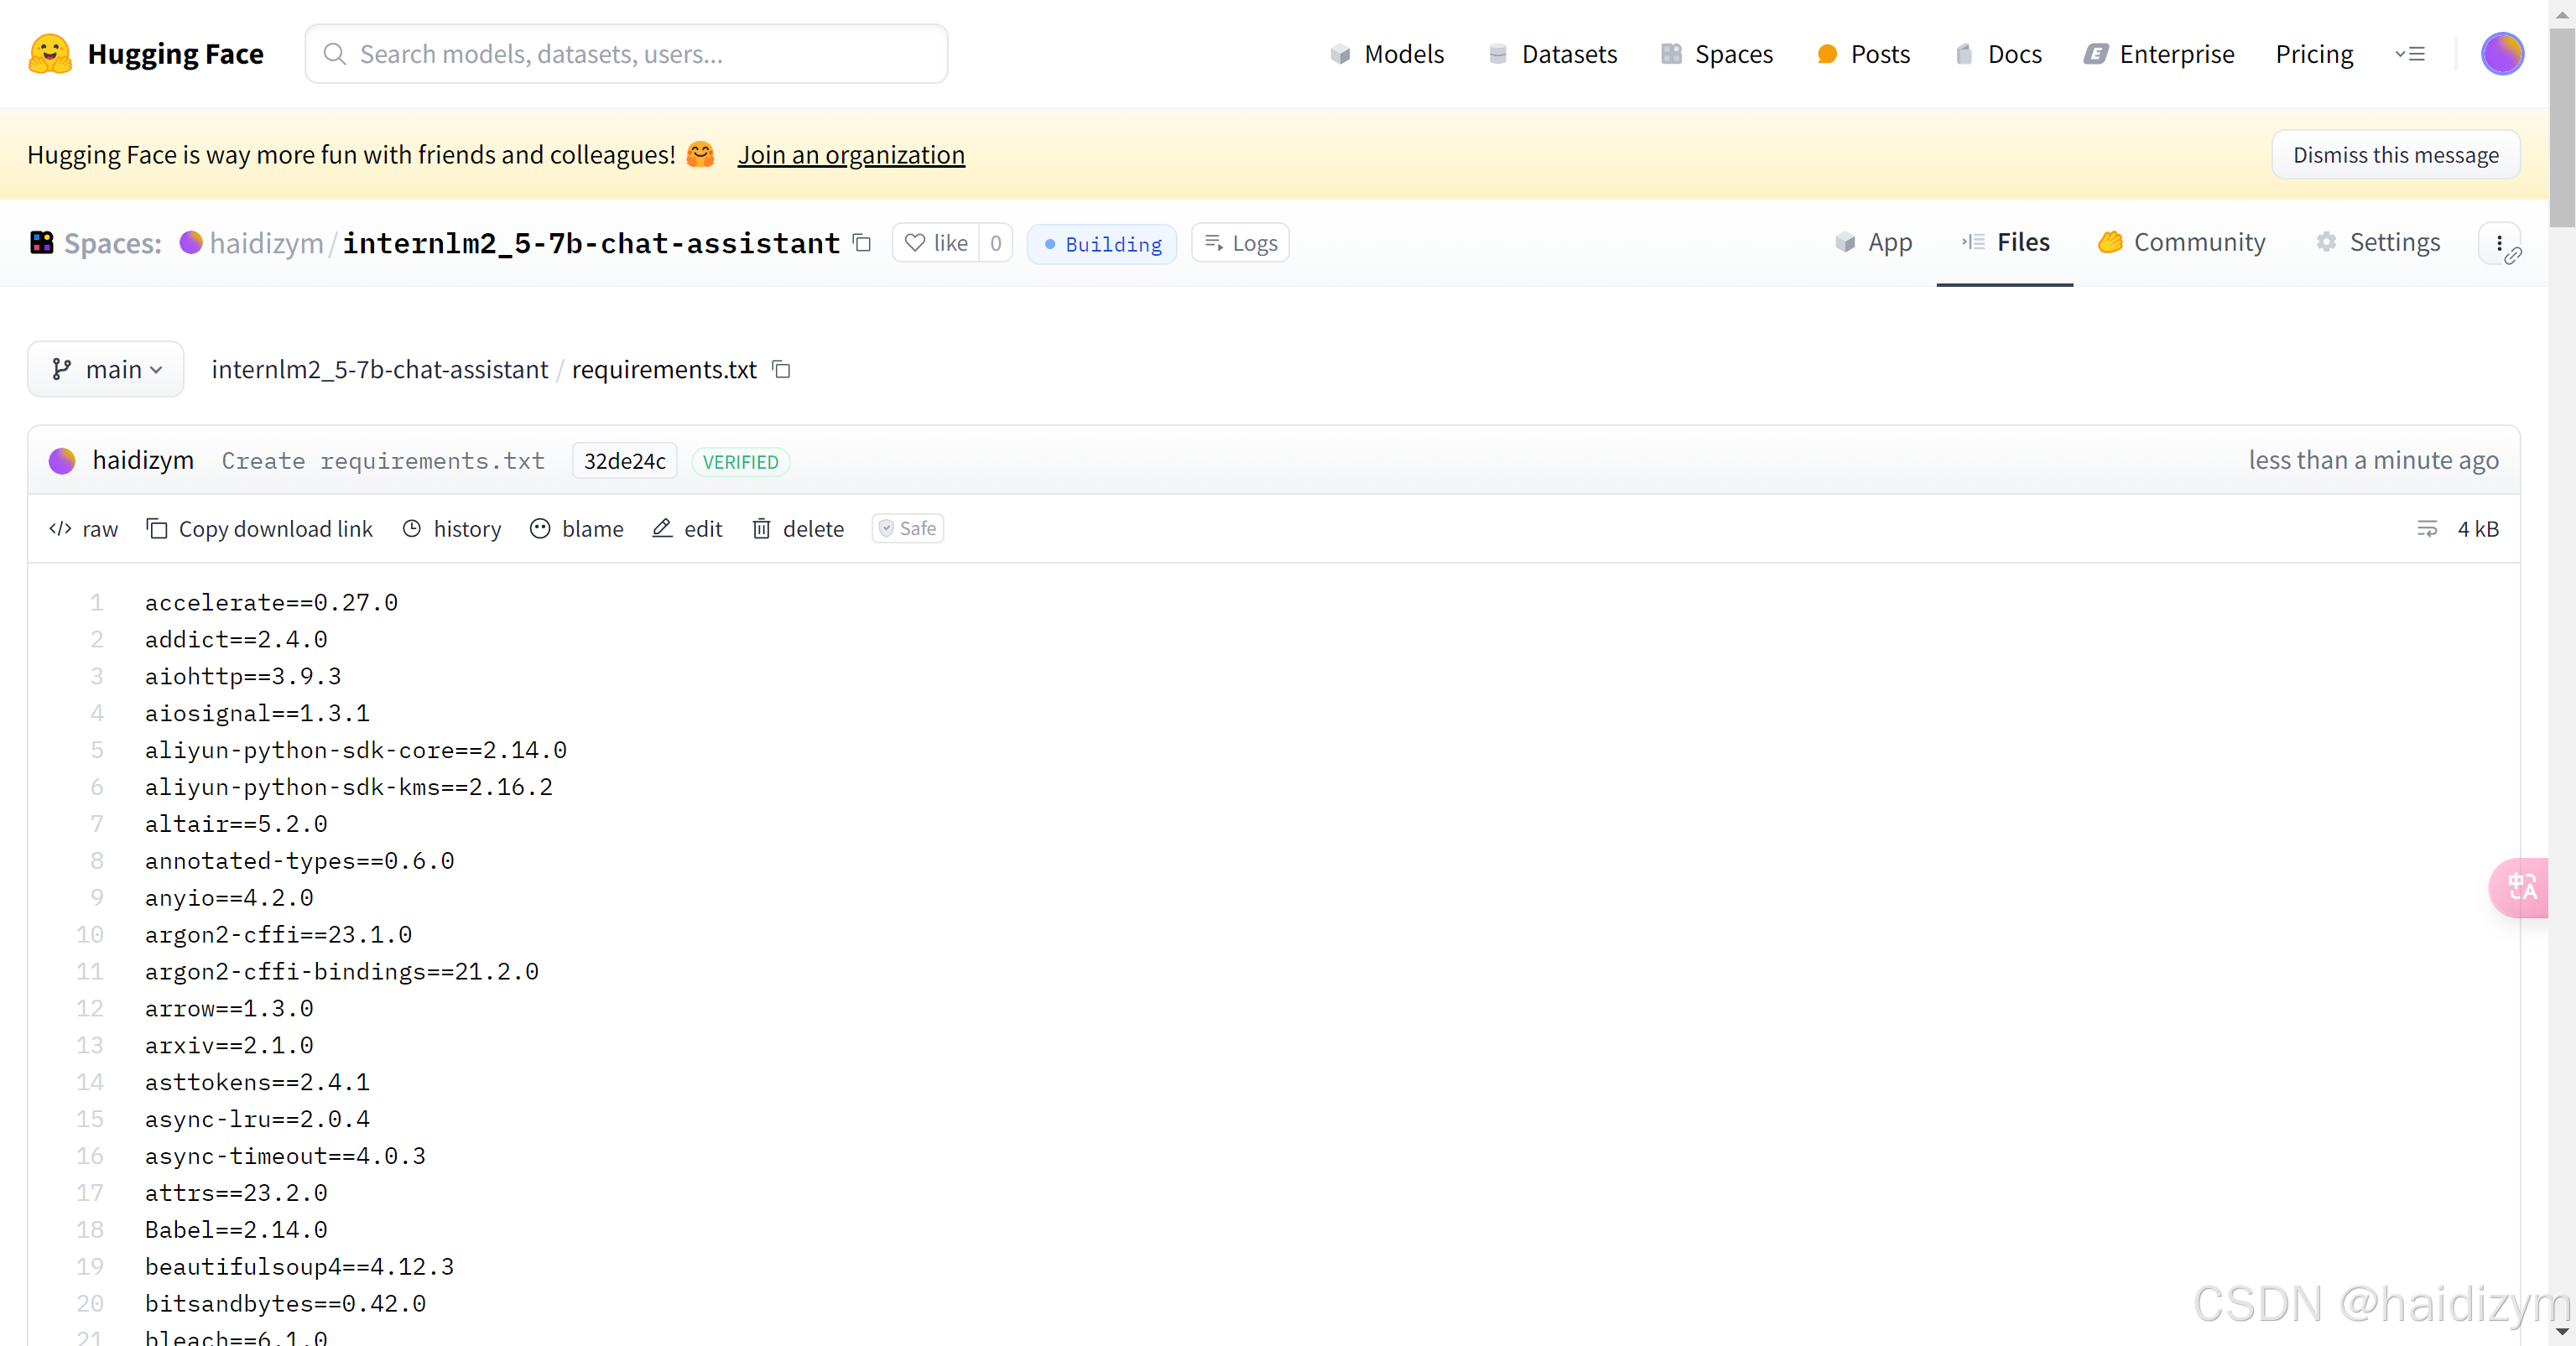This screenshot has width=2576, height=1346.
Task: Open the build Logs
Action: tap(1240, 243)
